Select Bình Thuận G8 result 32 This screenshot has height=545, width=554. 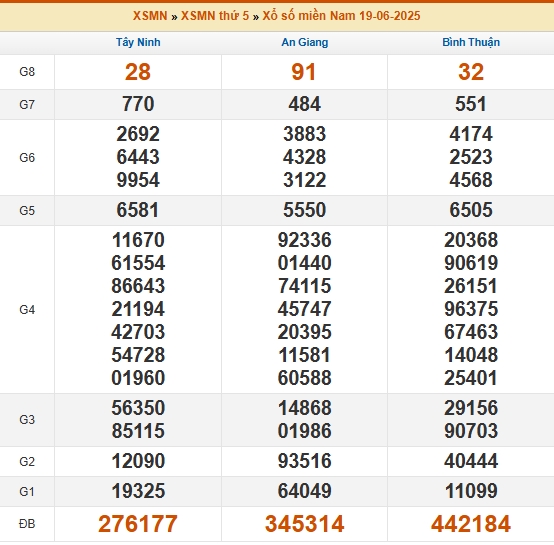pyautogui.click(x=471, y=72)
